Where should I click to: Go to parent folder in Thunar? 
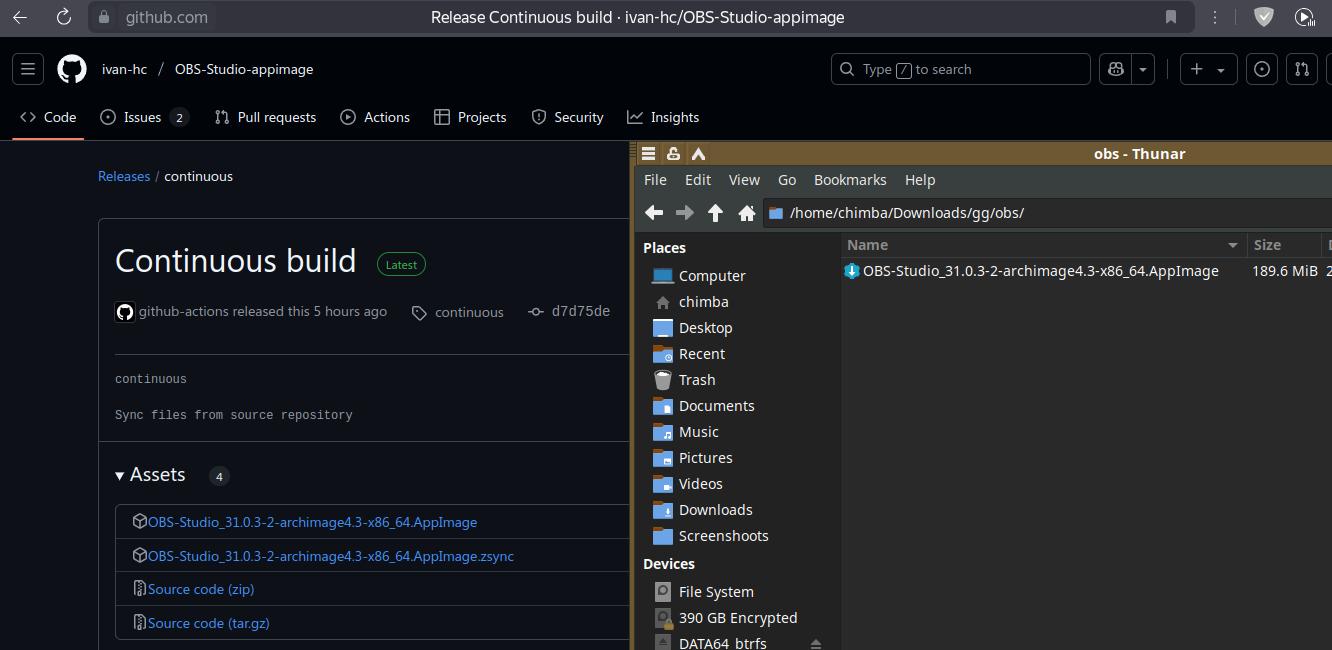715,212
